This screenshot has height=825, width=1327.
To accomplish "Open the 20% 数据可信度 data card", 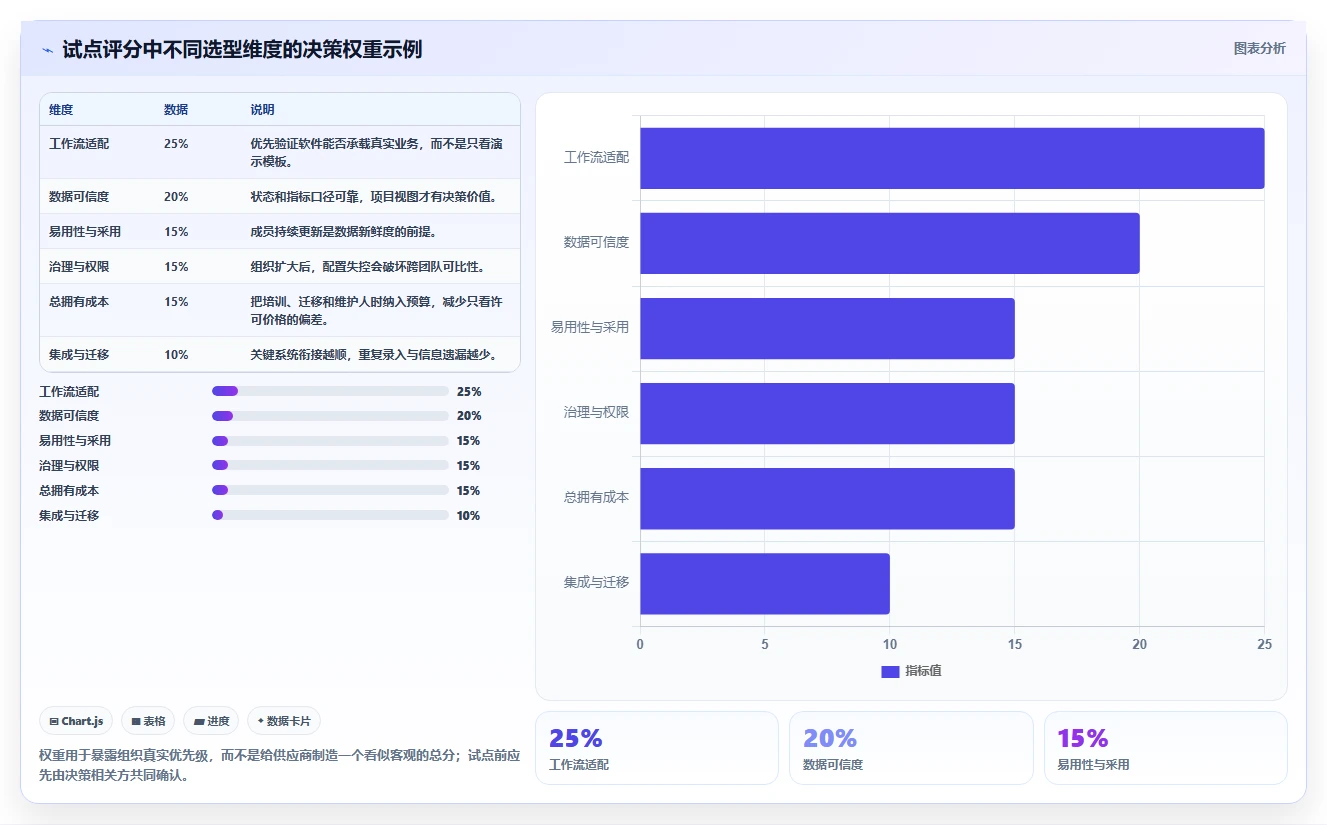I will pyautogui.click(x=911, y=748).
